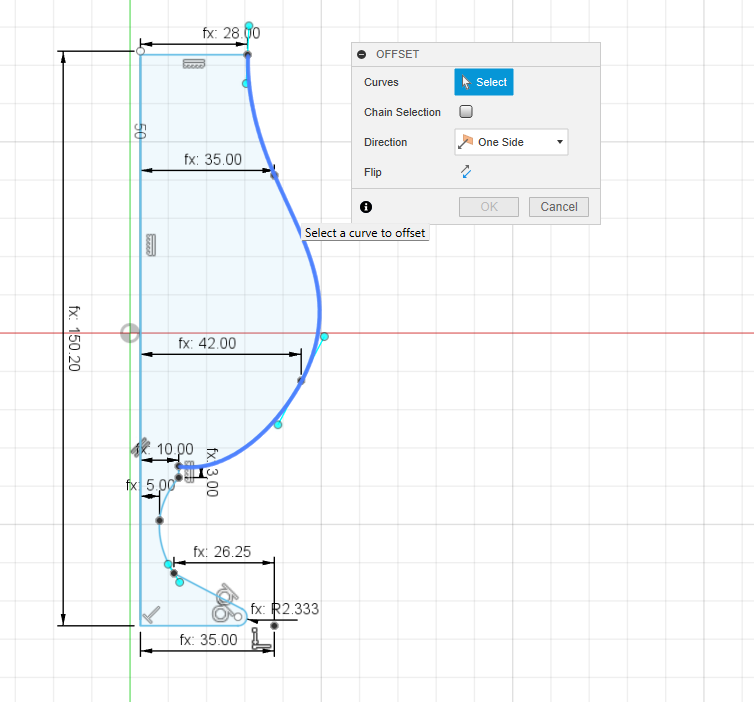This screenshot has height=702, width=754.
Task: Click the fx: 26.25 dimension label
Action: pos(221,552)
